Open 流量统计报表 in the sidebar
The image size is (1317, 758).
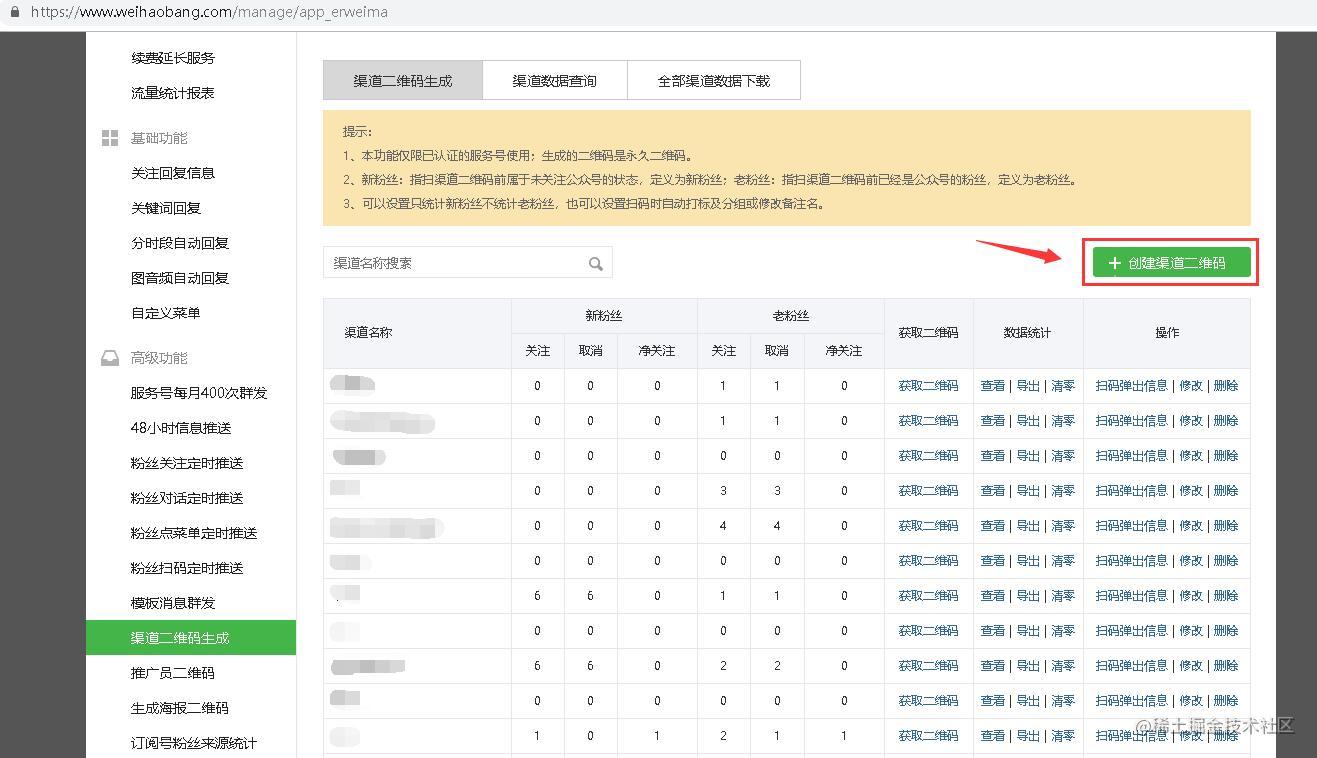(173, 93)
